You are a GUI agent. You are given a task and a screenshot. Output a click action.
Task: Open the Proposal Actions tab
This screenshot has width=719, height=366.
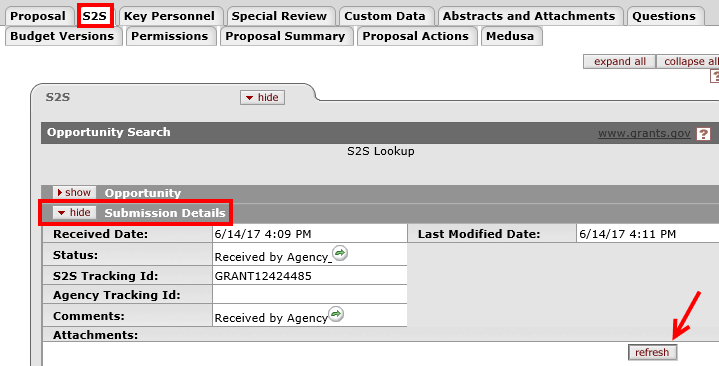tap(416, 36)
